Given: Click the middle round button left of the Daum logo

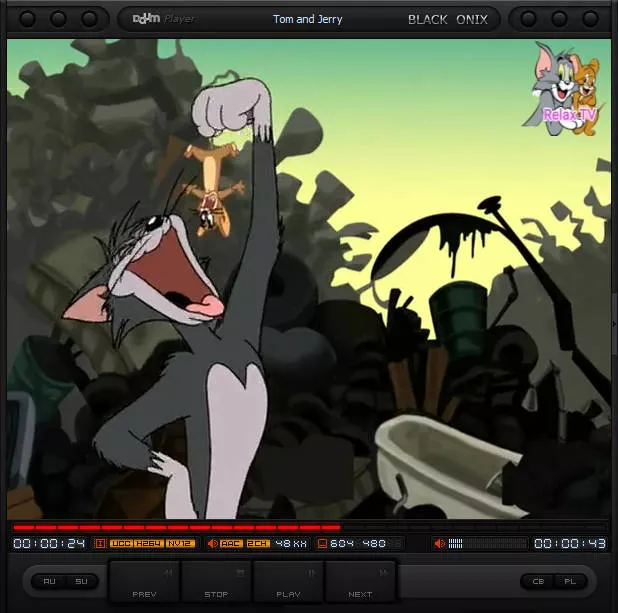Looking at the screenshot, I should pos(58,19).
